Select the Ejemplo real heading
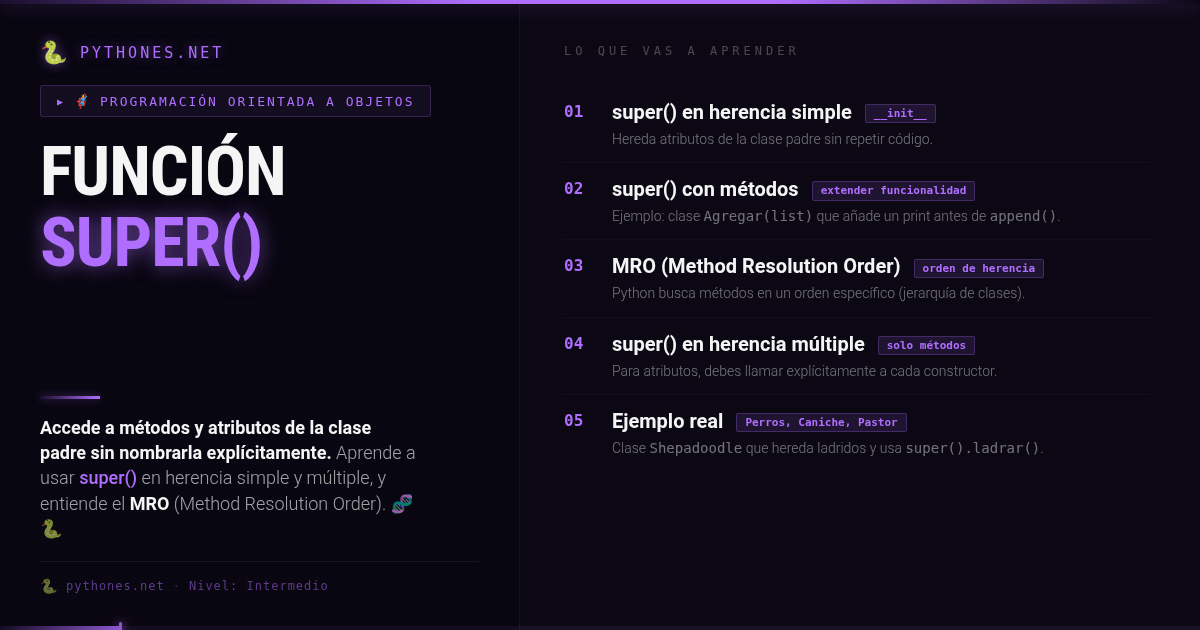Image resolution: width=1200 pixels, height=630 pixels. (x=668, y=421)
